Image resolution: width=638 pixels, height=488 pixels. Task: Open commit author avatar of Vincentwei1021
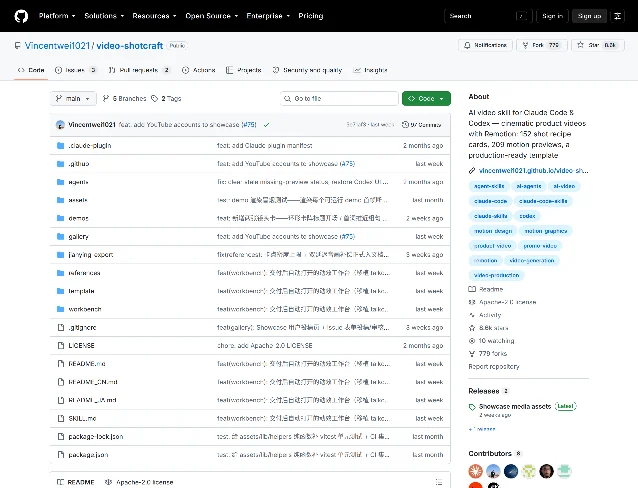point(60,125)
